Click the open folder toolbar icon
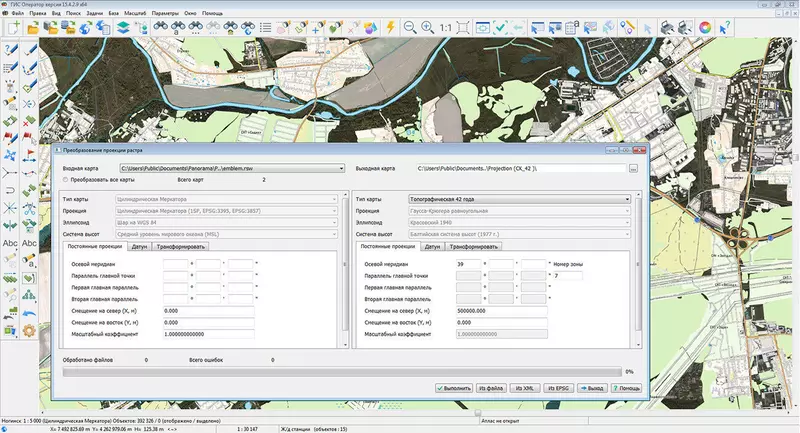This screenshot has width=800, height=433. tap(34, 28)
